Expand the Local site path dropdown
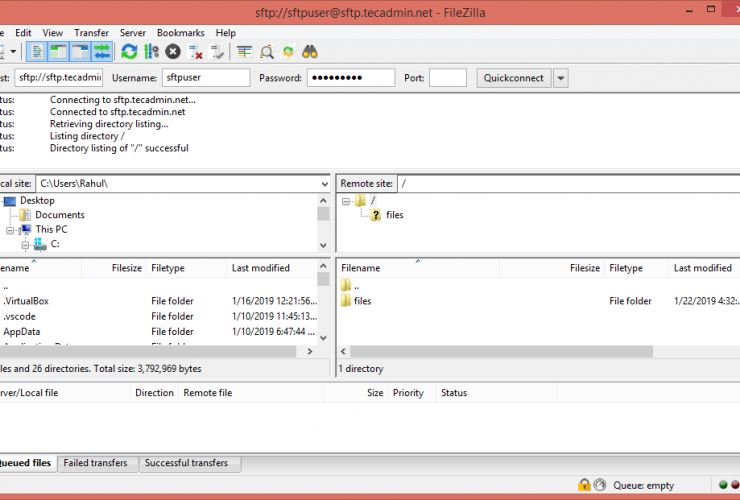The width and height of the screenshot is (740, 500). (323, 184)
